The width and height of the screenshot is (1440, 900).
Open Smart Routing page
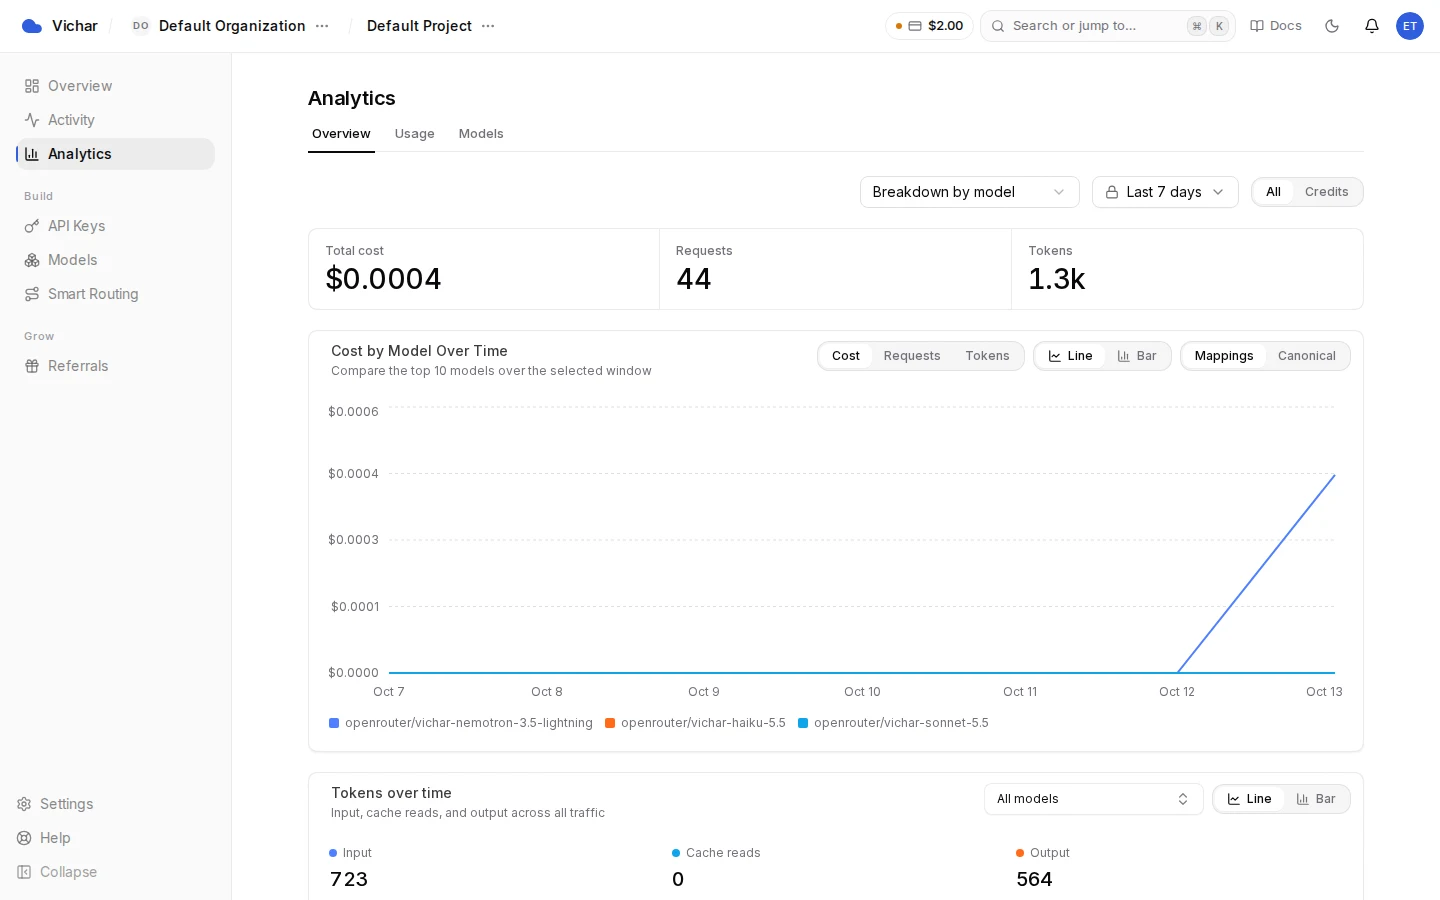pos(115,294)
